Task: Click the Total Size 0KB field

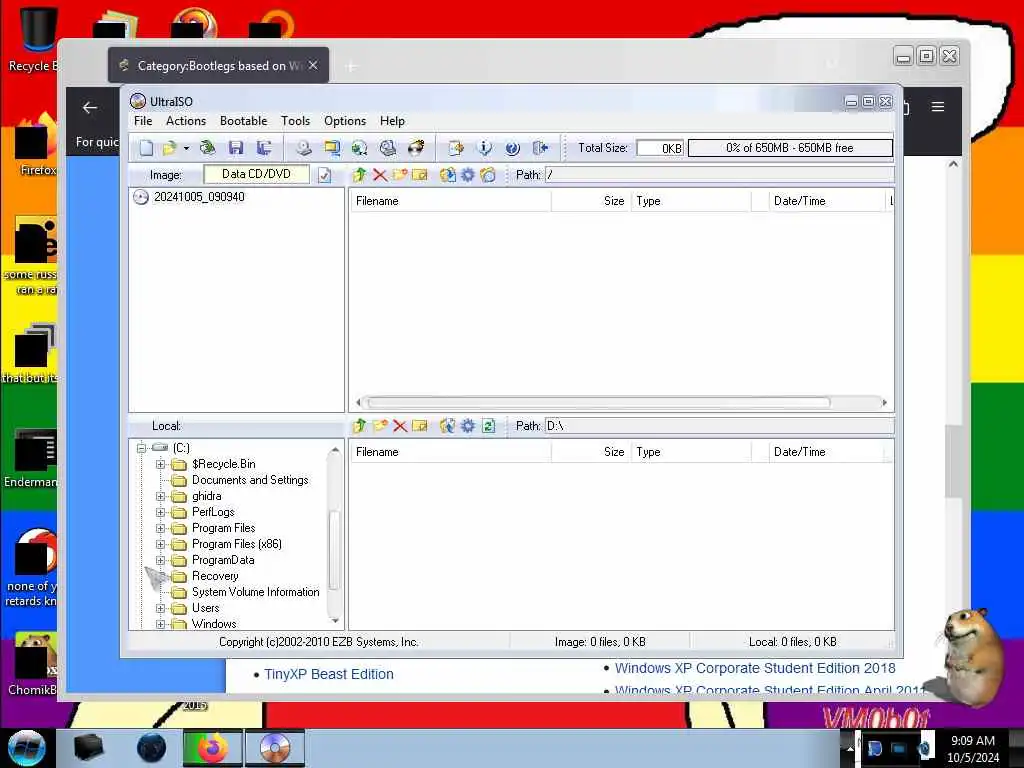Action: [660, 148]
